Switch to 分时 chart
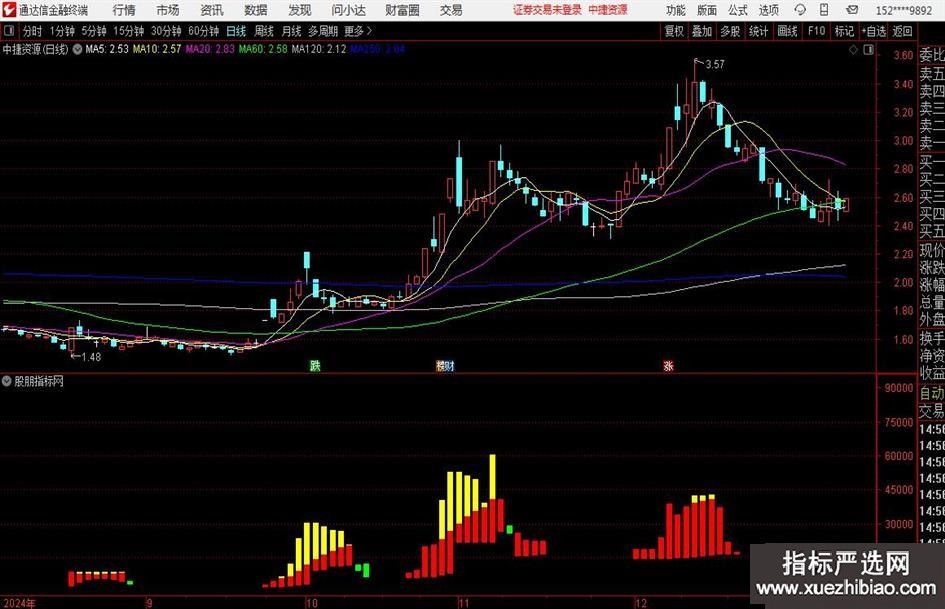The width and height of the screenshot is (945, 609). (33, 31)
